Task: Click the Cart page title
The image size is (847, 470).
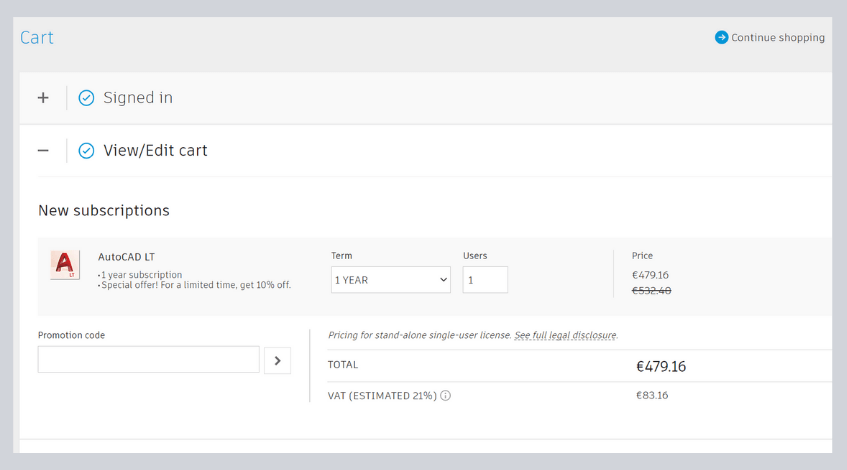Action: (37, 38)
